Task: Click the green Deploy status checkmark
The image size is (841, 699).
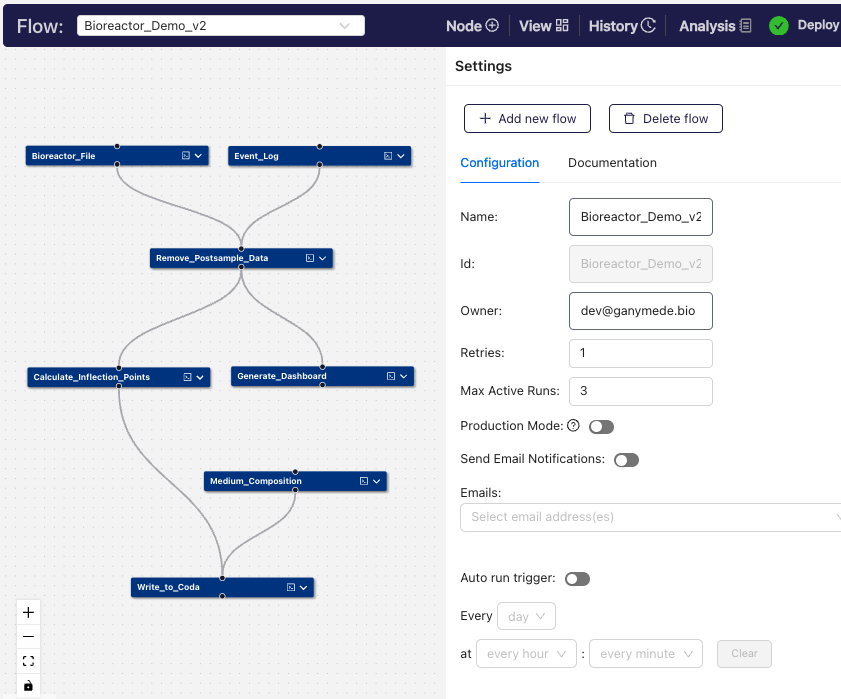Action: tap(779, 26)
